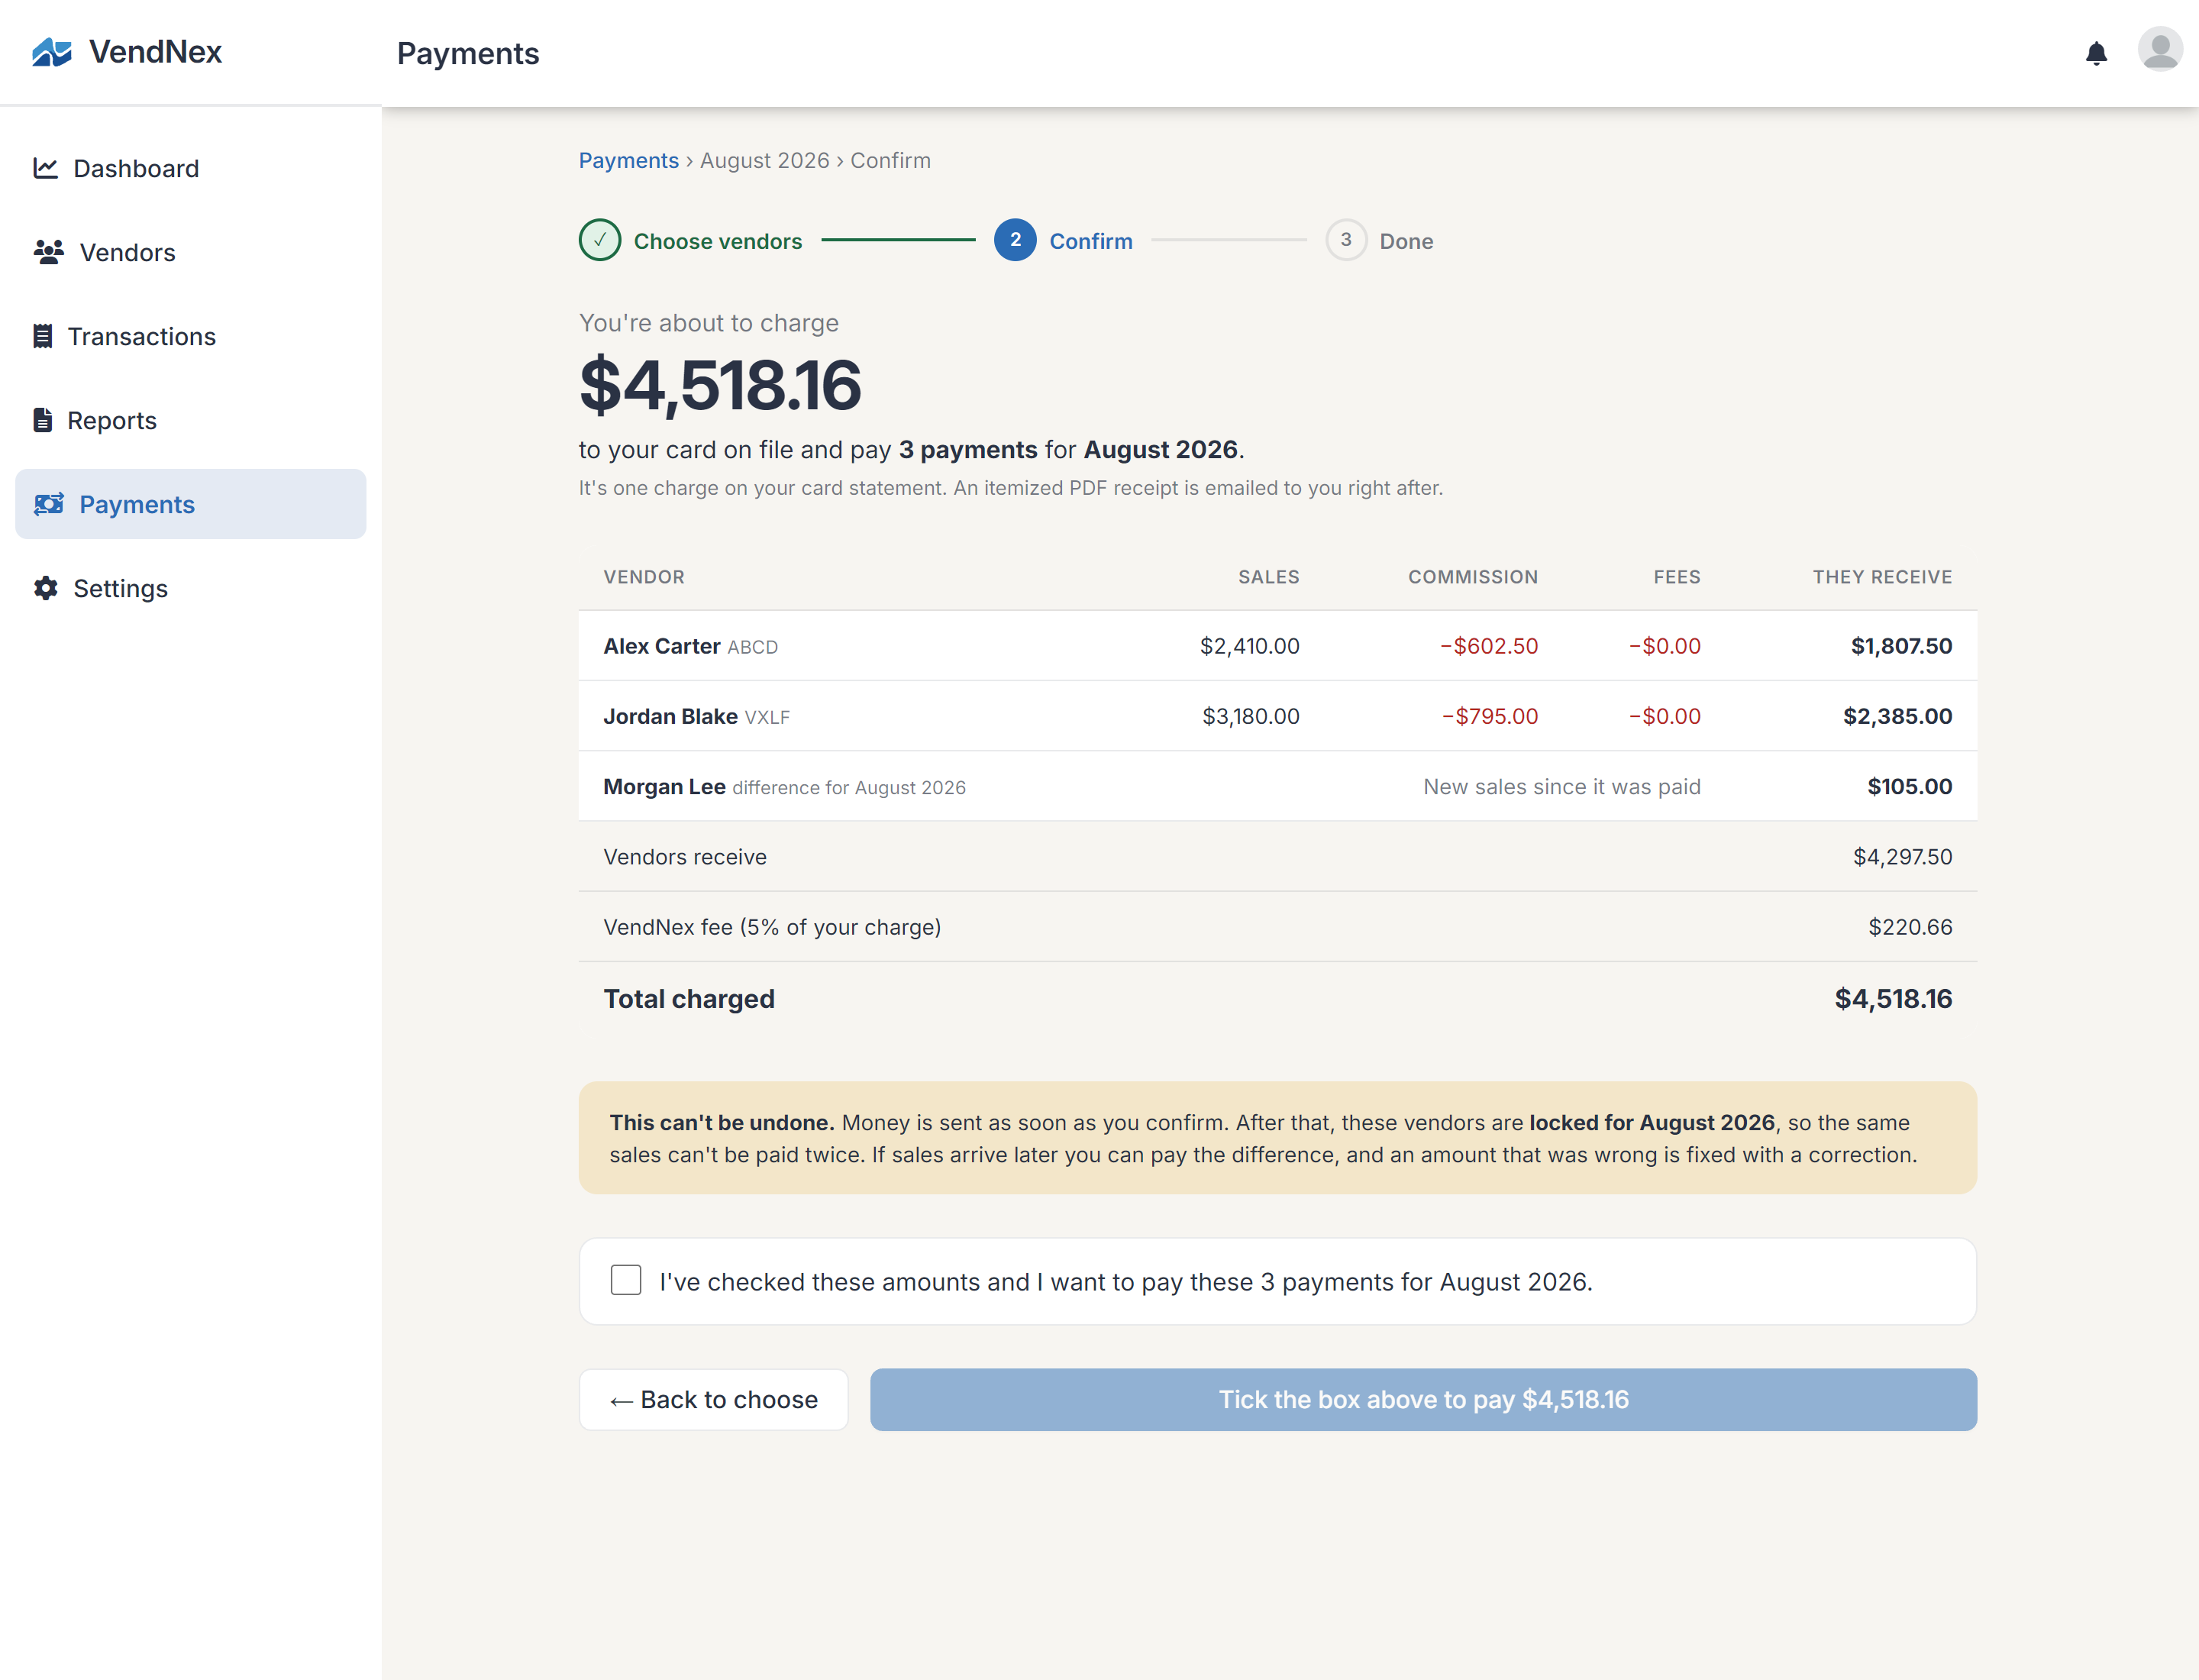The image size is (2199, 1680).
Task: Select the Alex Carter vendor name
Action: click(662, 646)
